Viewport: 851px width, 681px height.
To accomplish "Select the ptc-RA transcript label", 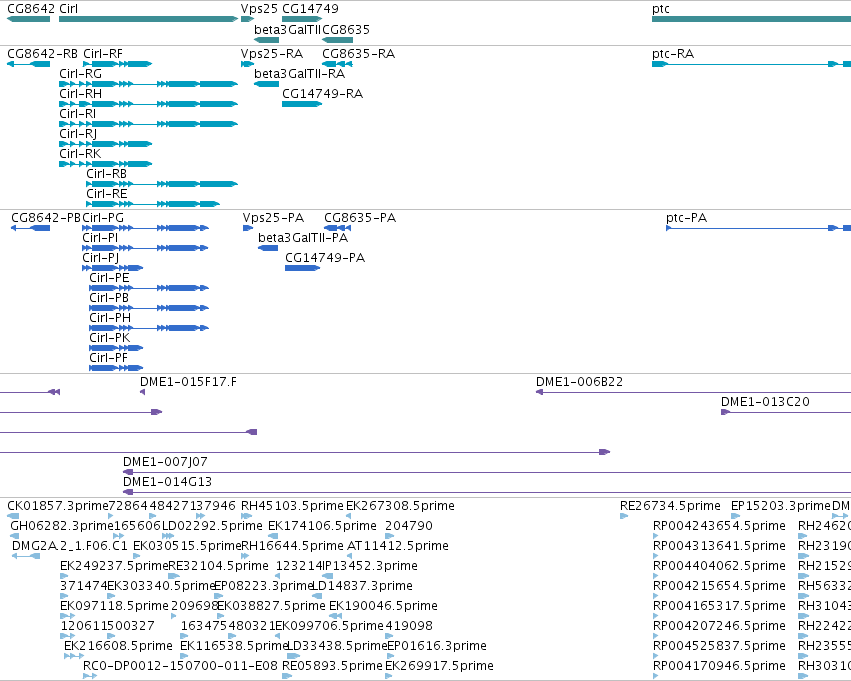I will (673, 54).
